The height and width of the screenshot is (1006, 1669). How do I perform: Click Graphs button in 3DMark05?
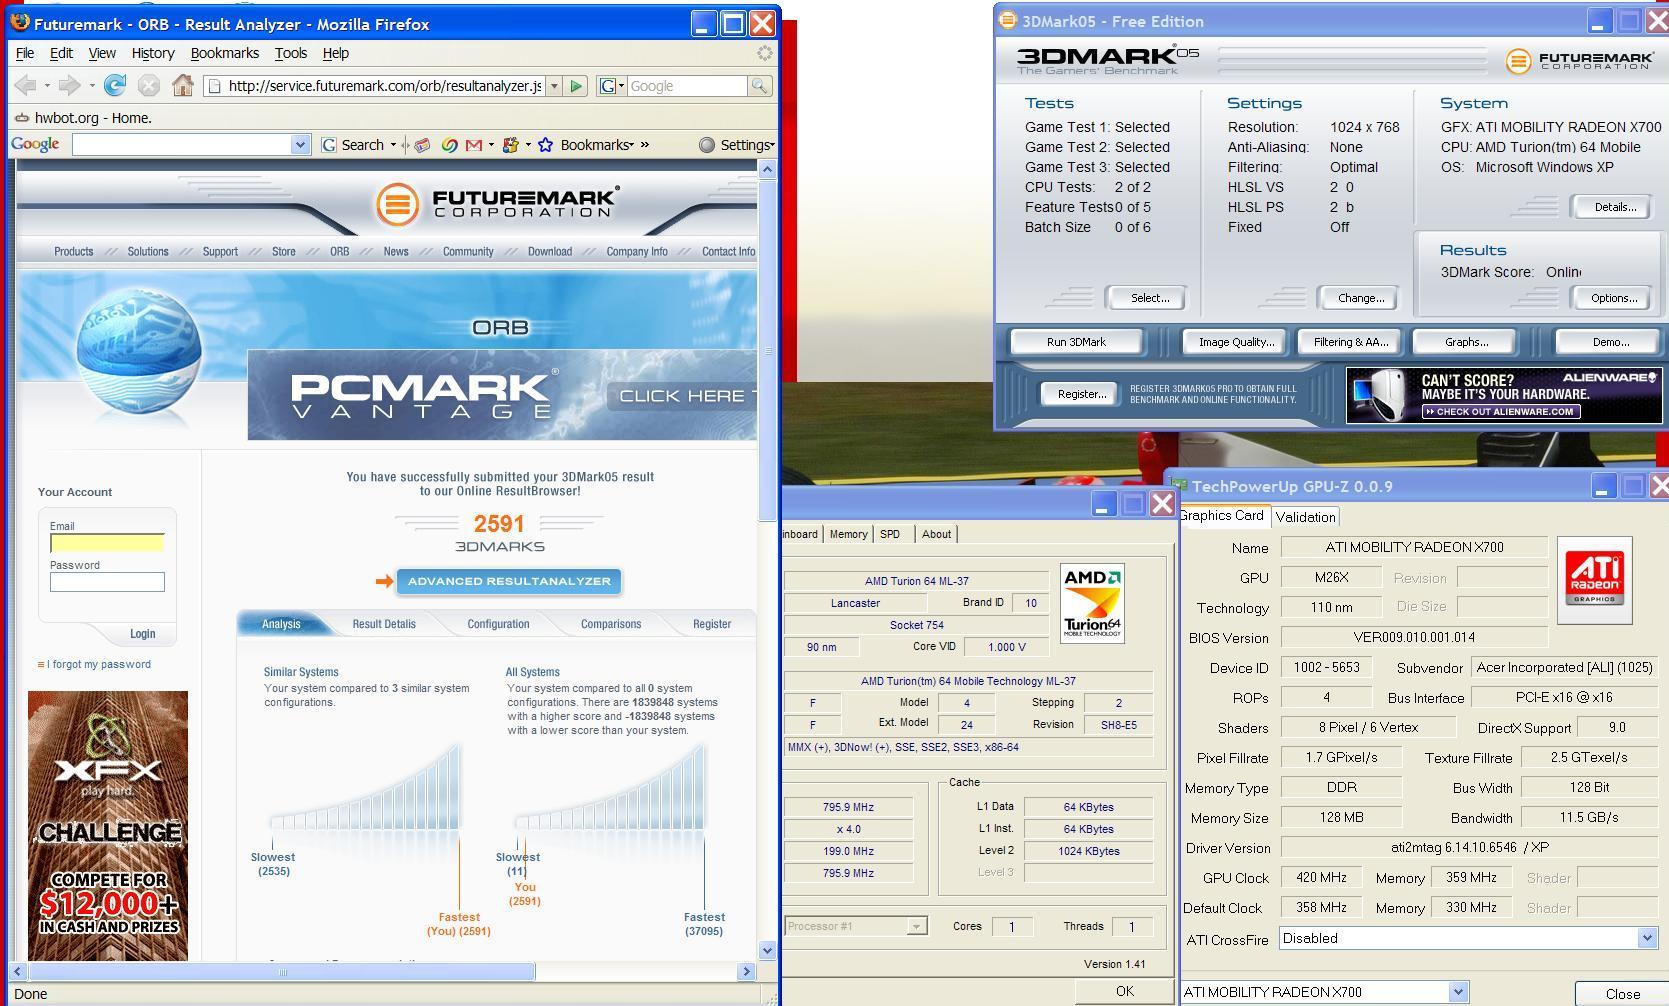[x=1466, y=342]
